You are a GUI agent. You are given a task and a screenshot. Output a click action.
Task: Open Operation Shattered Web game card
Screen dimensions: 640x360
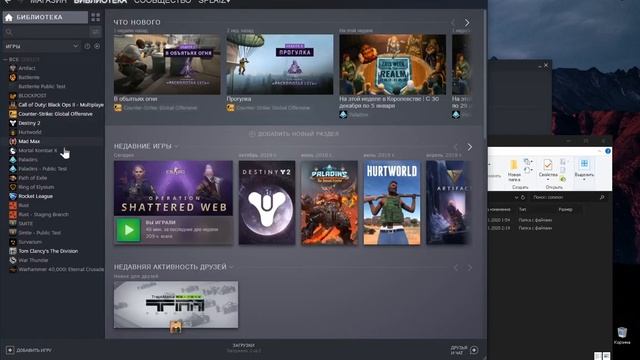point(173,188)
